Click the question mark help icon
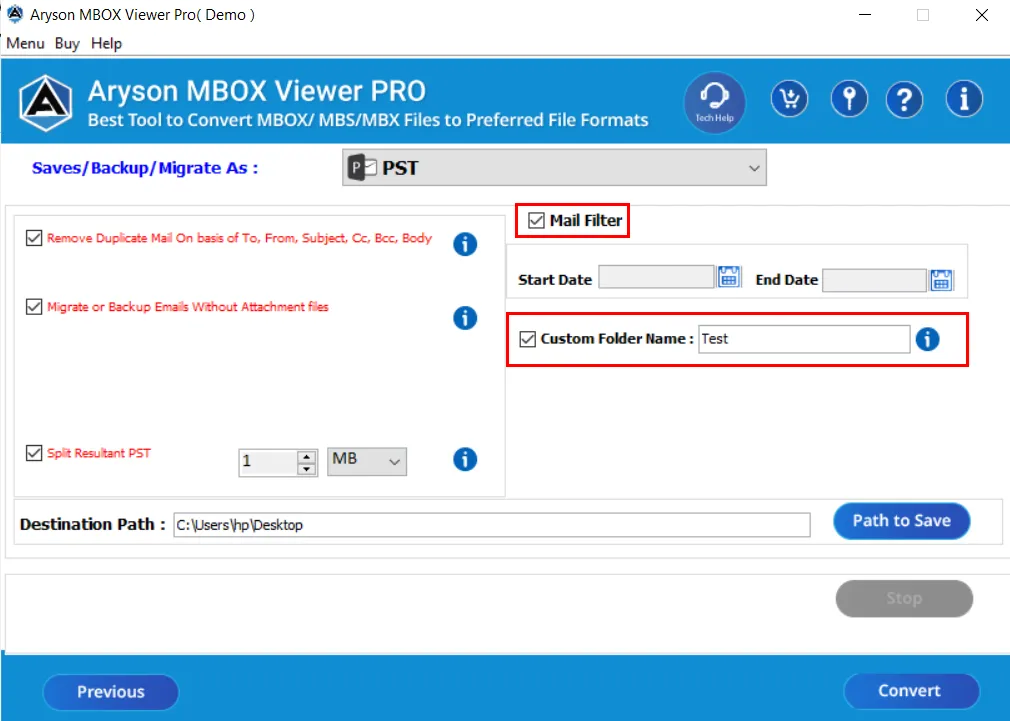The image size is (1010, 721). click(x=904, y=99)
